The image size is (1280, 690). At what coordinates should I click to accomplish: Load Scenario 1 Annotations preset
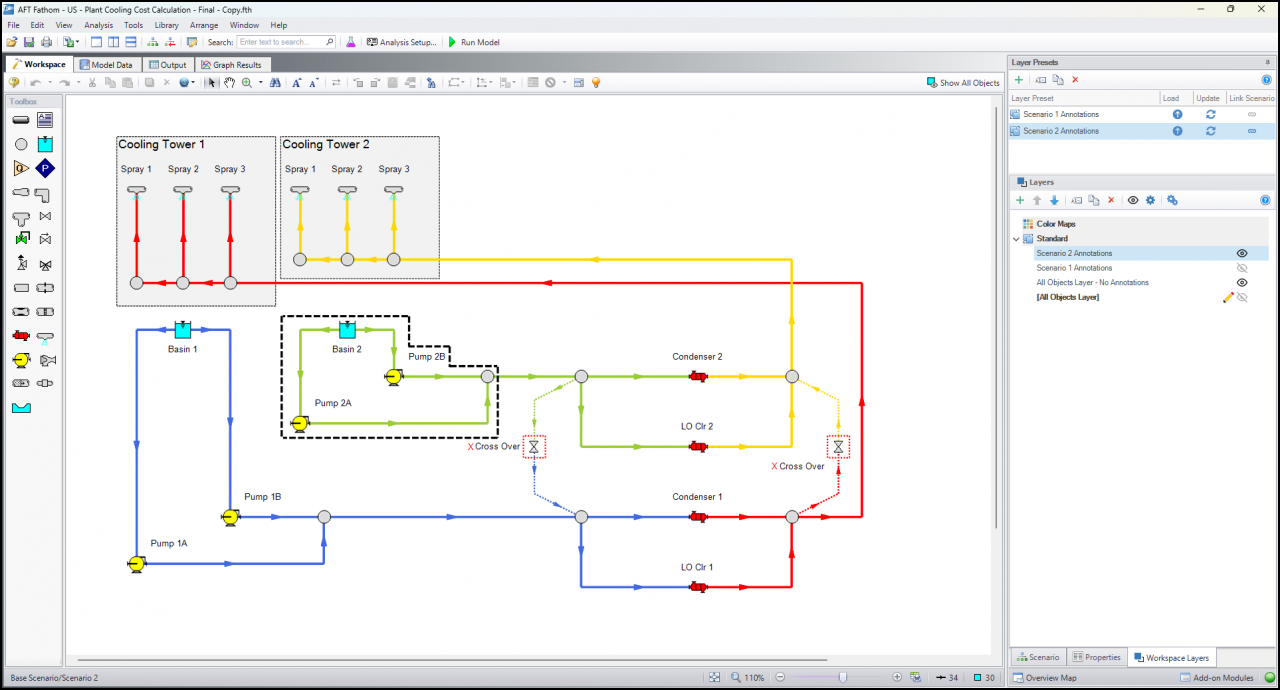coord(1177,115)
